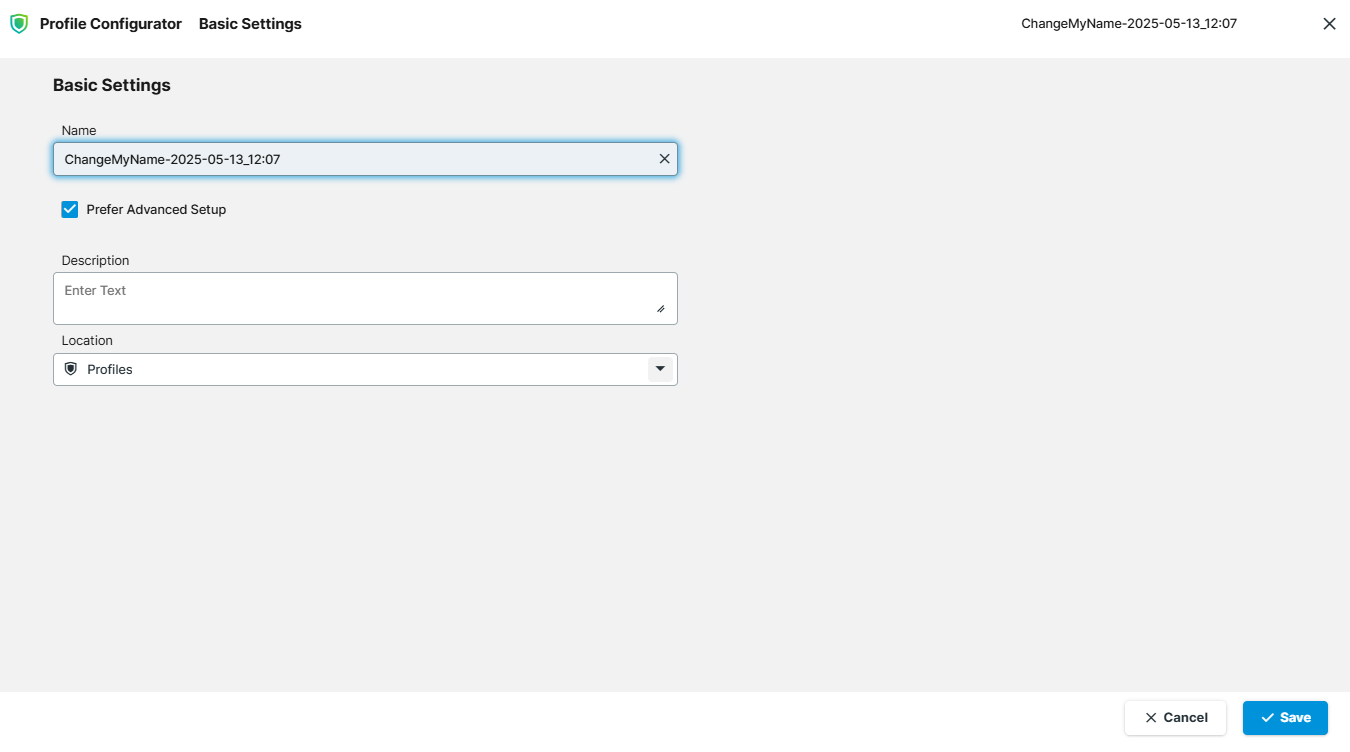Viewport: 1350px width, 752px height.
Task: Expand the Location dropdown arrow
Action: [659, 369]
